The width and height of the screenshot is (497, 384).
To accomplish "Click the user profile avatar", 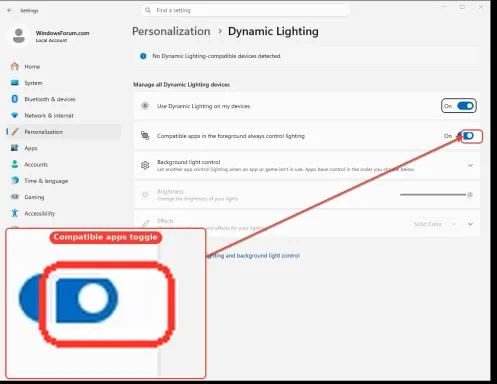I will pyautogui.click(x=19, y=36).
